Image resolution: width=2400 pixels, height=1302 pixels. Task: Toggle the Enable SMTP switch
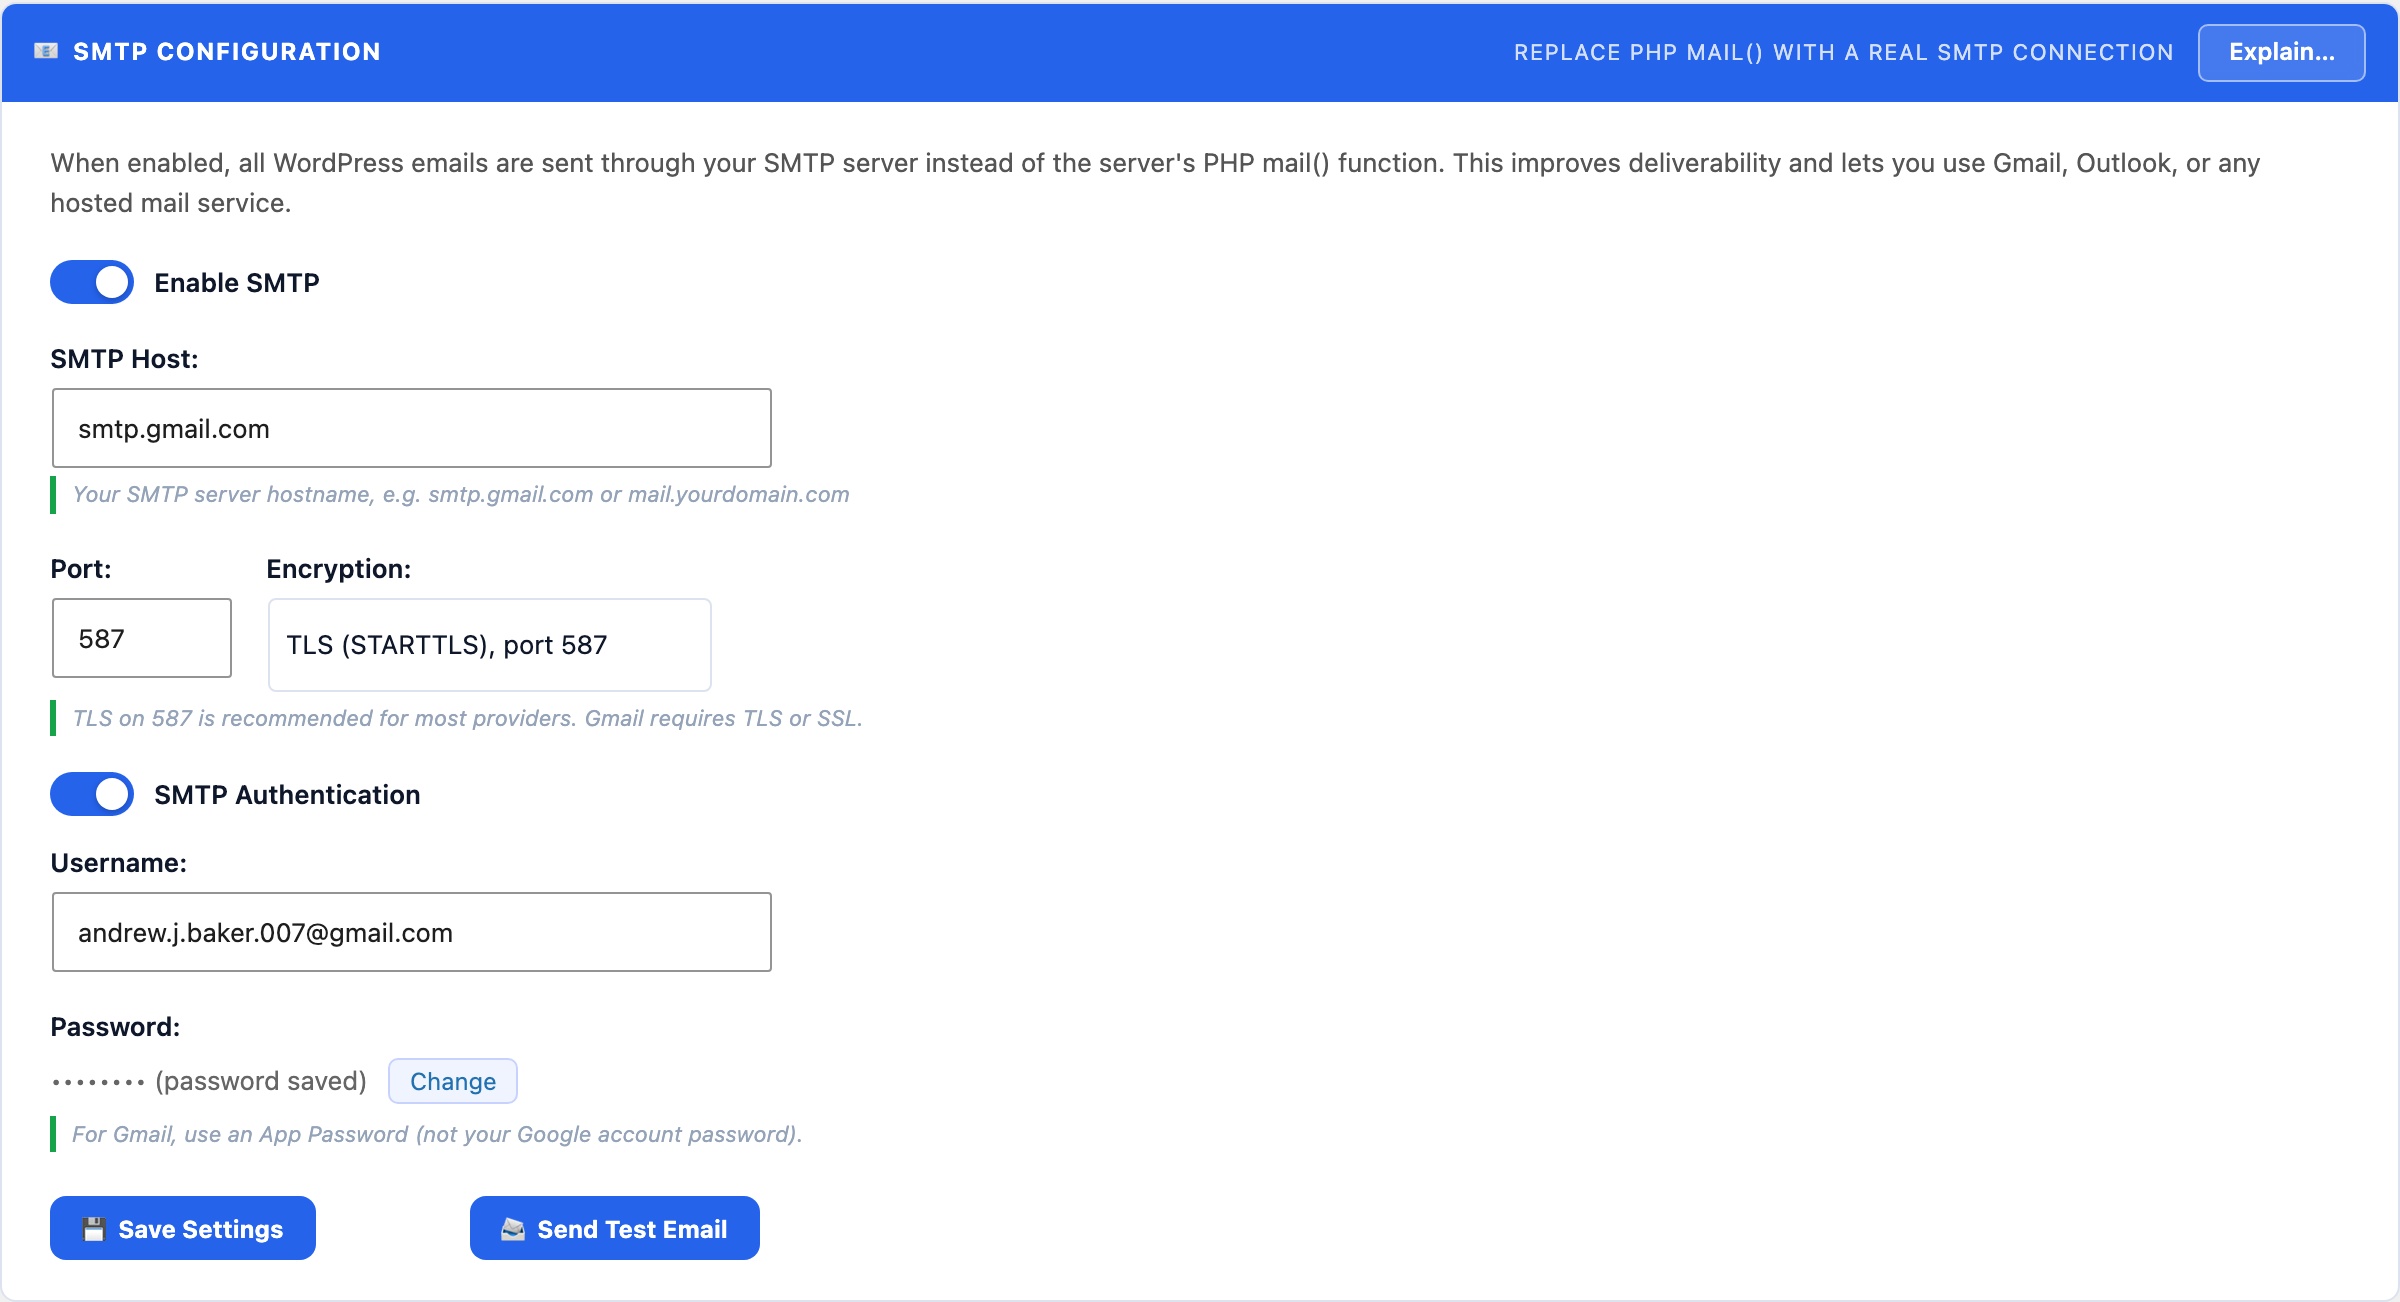coord(92,282)
